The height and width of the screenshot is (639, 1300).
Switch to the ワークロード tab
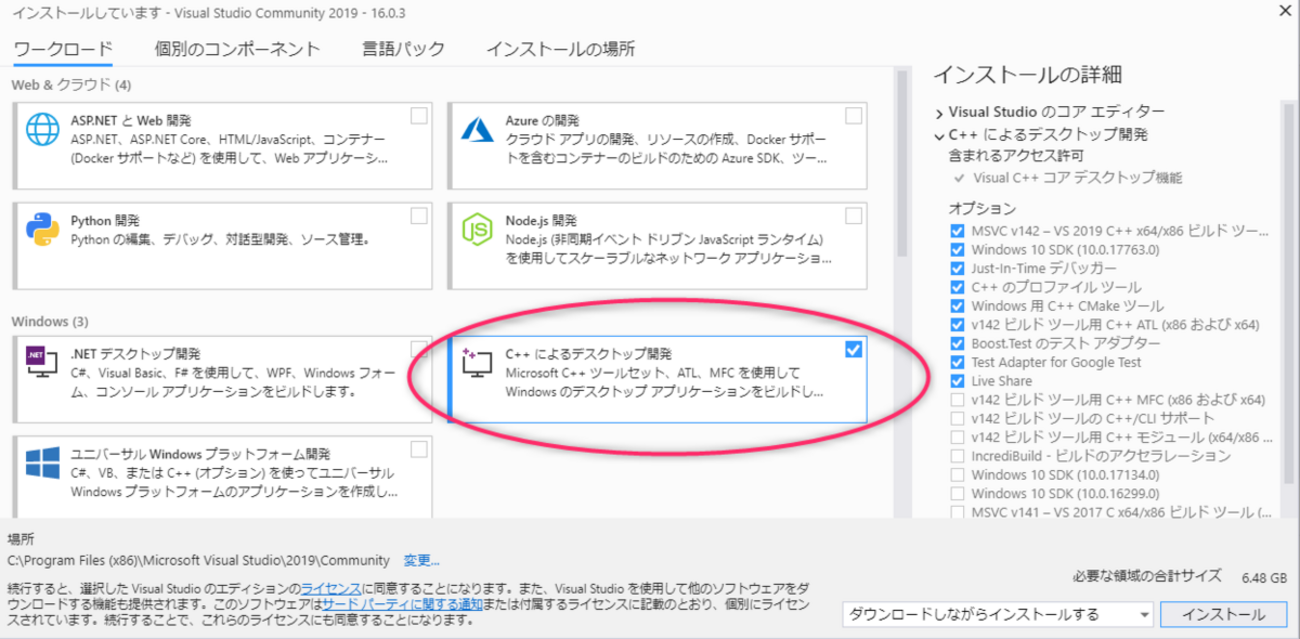(63, 49)
